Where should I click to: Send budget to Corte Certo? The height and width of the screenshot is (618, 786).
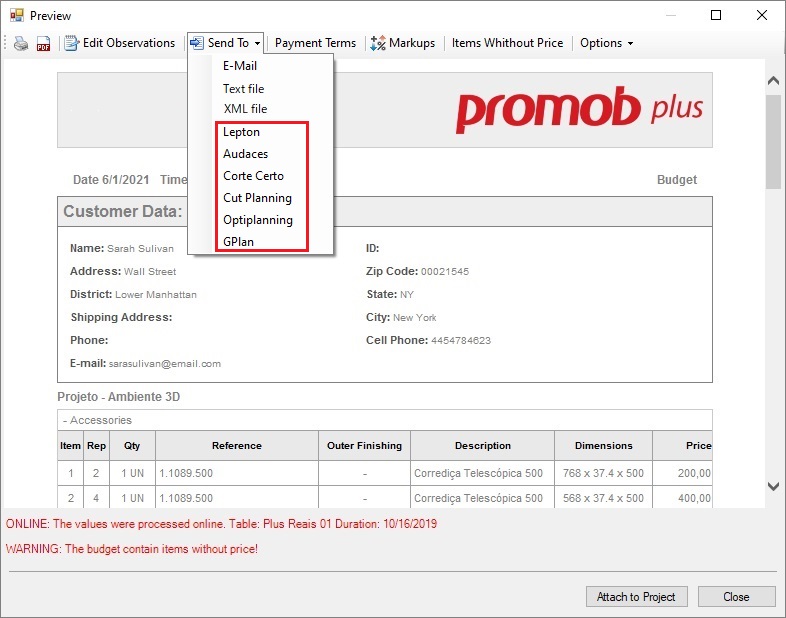pyautogui.click(x=253, y=176)
